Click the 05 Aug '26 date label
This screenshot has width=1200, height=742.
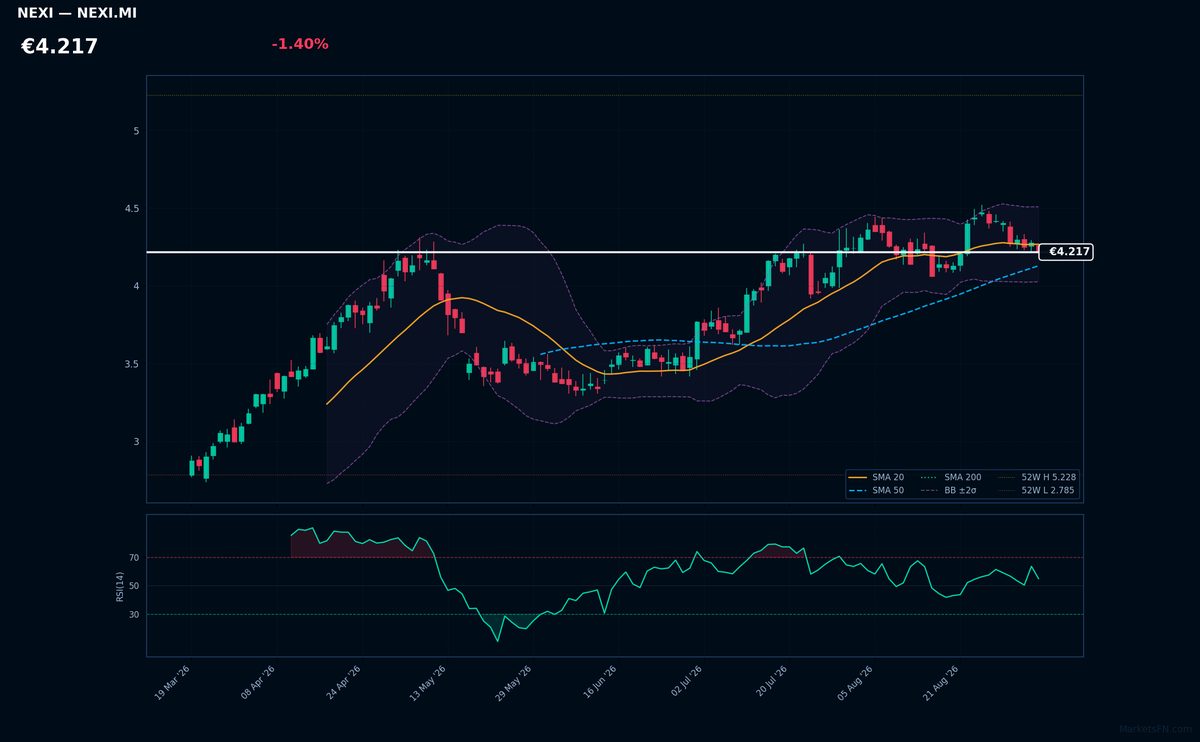(855, 683)
